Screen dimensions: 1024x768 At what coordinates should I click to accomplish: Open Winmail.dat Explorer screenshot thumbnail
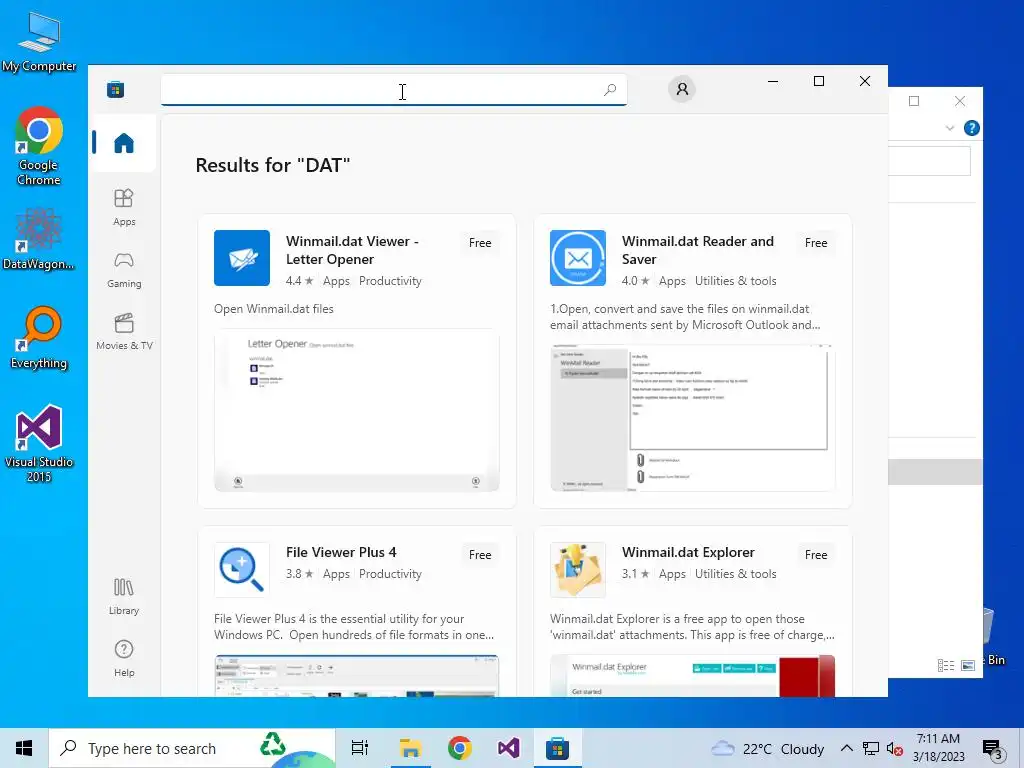(x=692, y=676)
